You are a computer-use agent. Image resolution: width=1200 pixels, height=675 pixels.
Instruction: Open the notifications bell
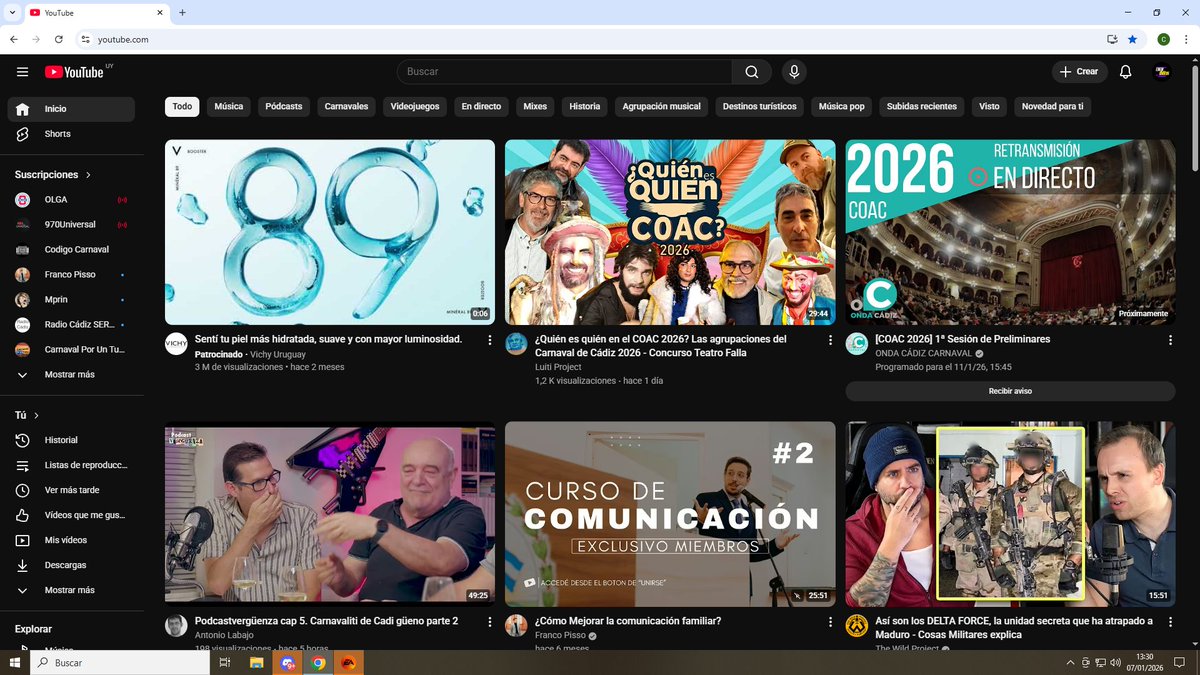(x=1125, y=72)
